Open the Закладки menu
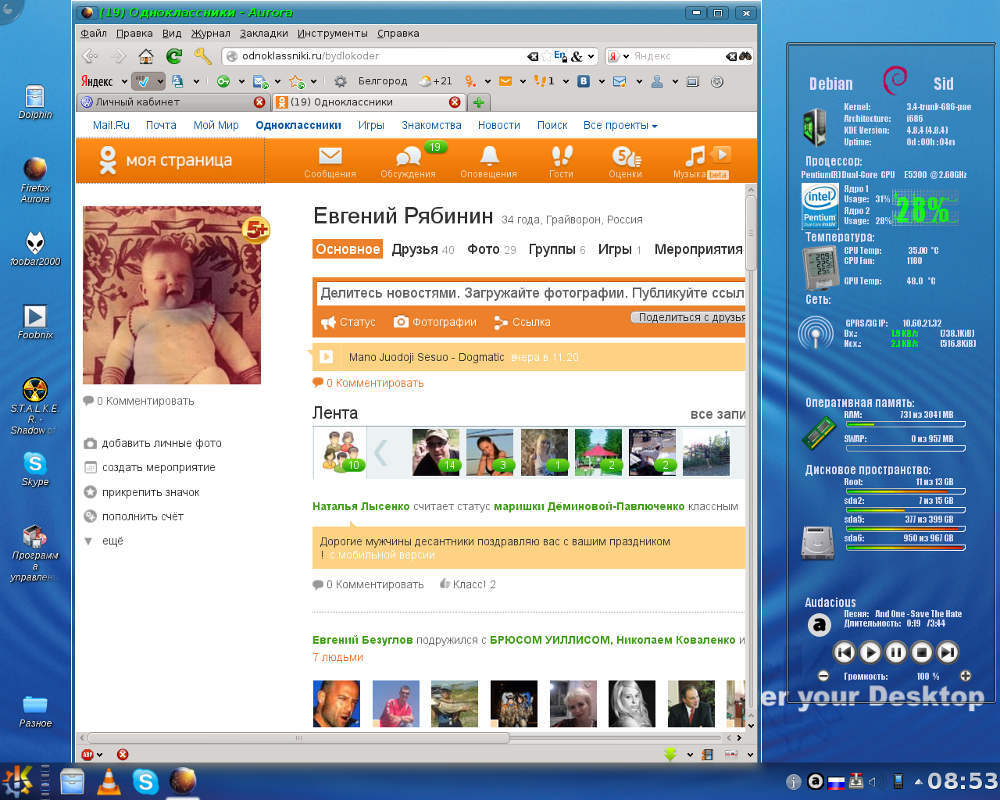 click(264, 33)
